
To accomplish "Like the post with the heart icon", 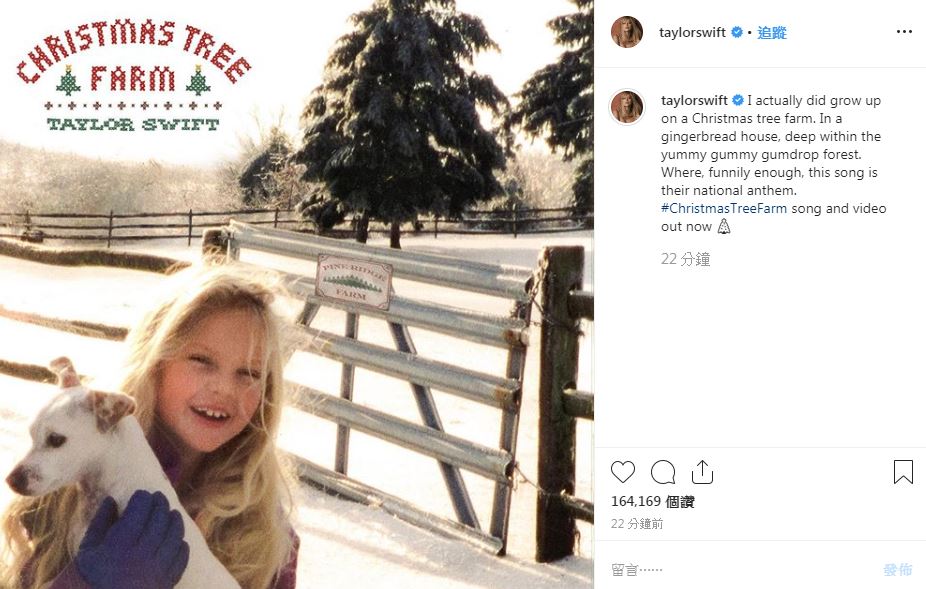I will tap(622, 472).
